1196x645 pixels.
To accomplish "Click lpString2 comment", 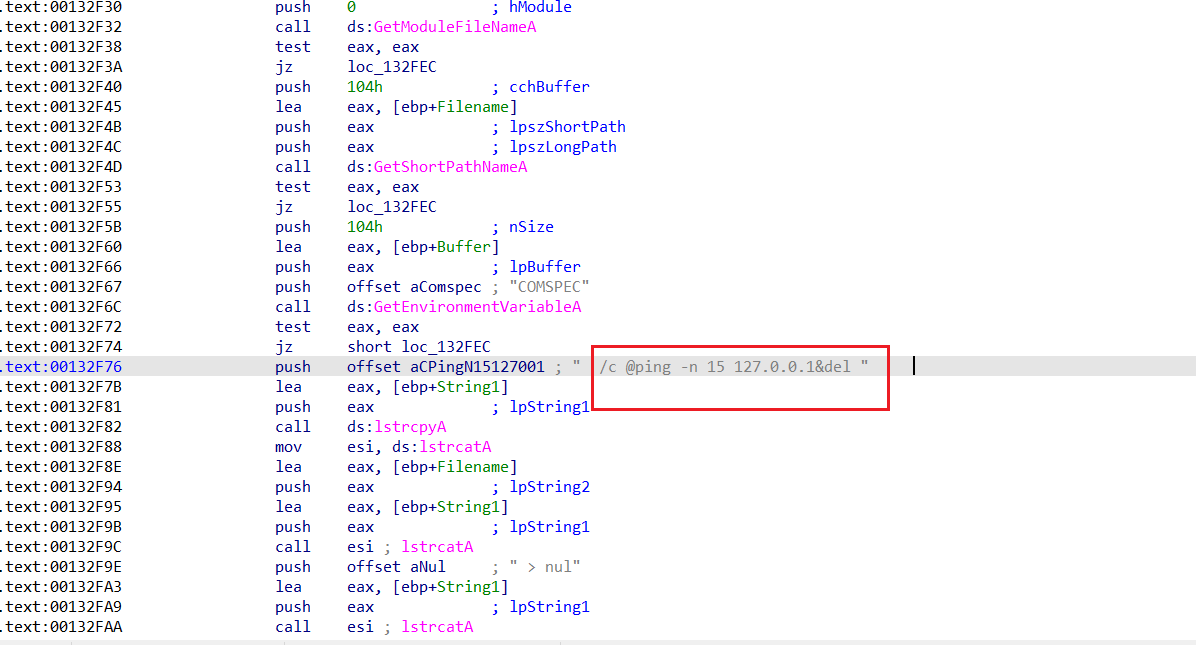I will tap(549, 487).
